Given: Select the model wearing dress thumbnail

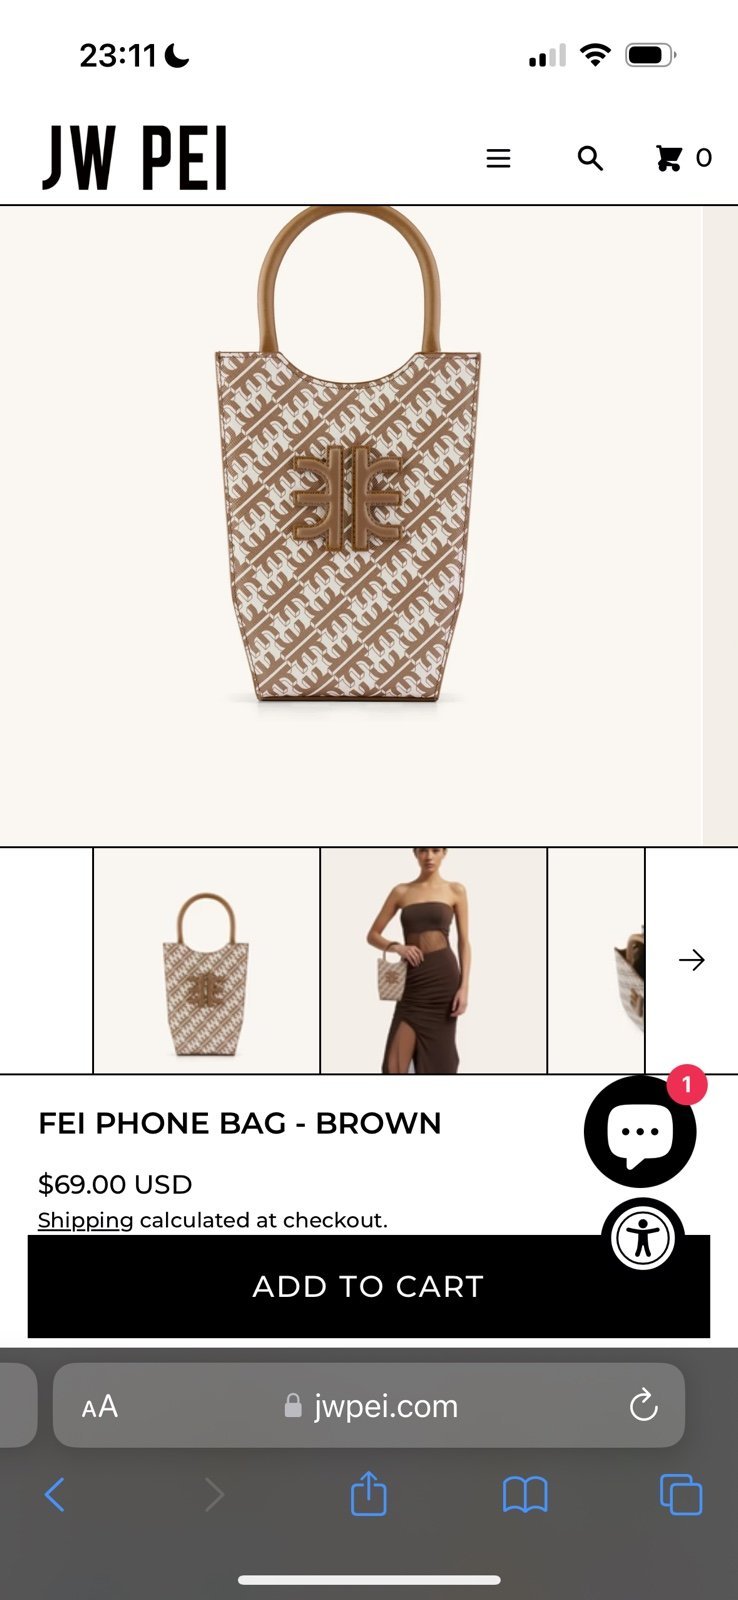Looking at the screenshot, I should pyautogui.click(x=433, y=960).
